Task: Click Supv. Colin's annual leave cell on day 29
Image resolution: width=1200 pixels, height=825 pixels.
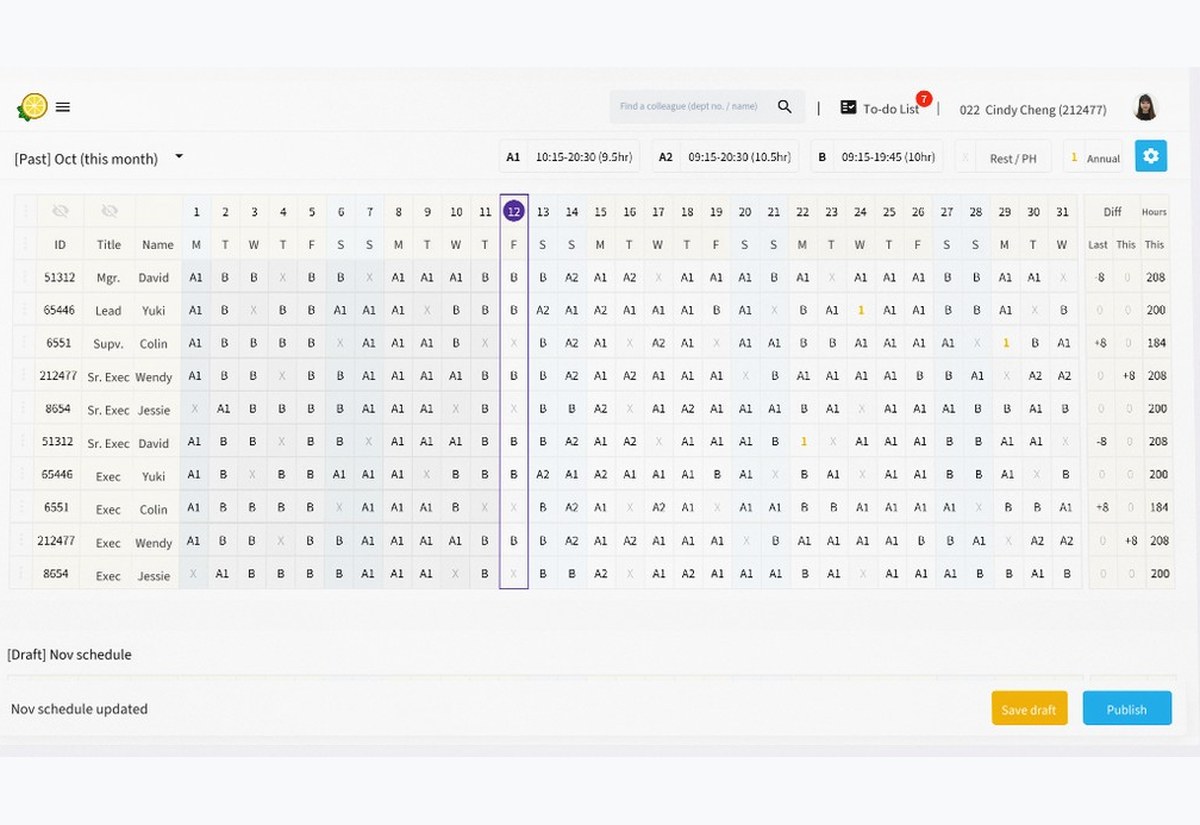Action: (1005, 343)
